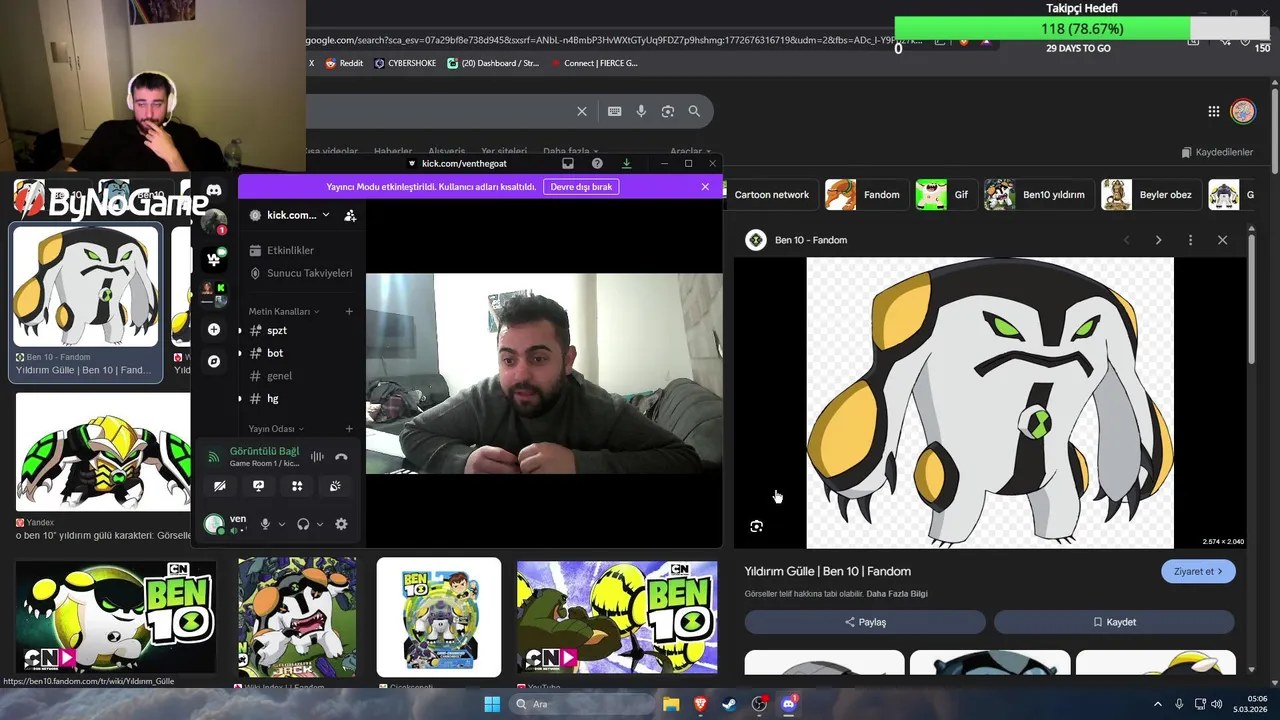Open Google Lens image search icon
Viewport: 1280px width, 720px height.
[668, 111]
